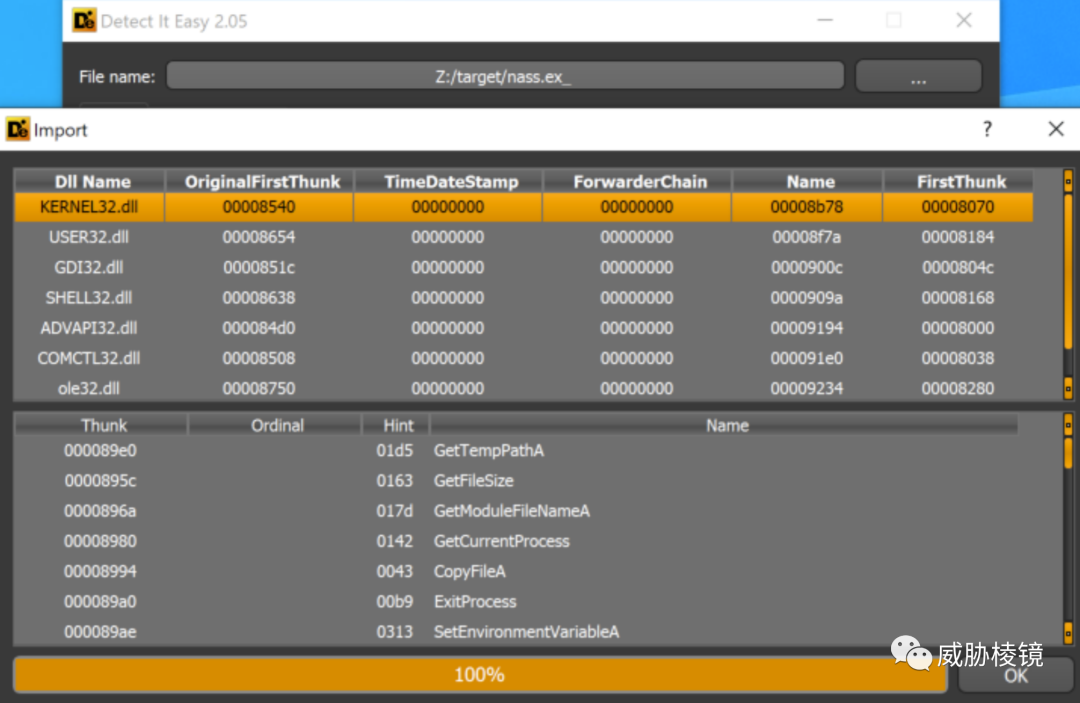Click the OK button
This screenshot has width=1080, height=703.
tap(1015, 675)
